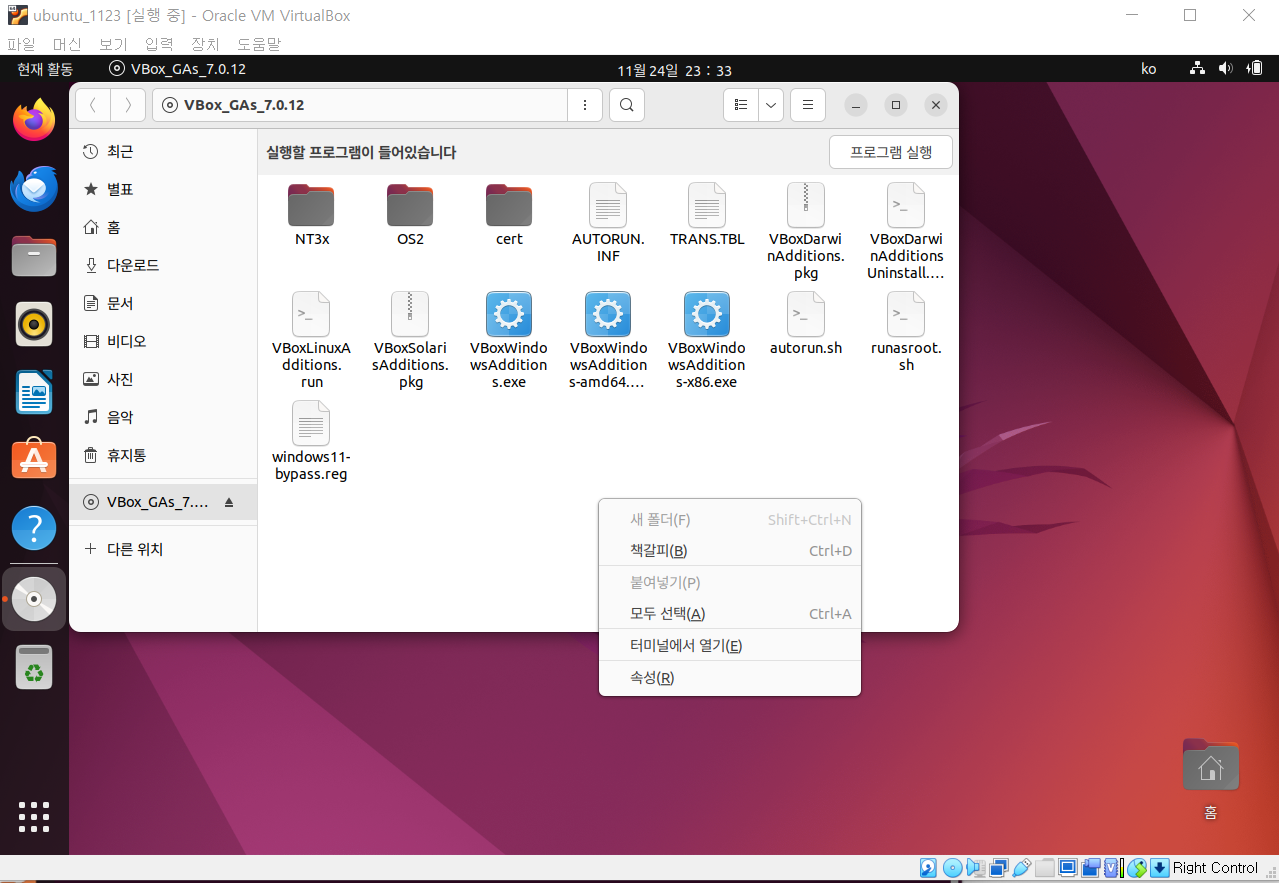Open view options dropdown arrow
The height and width of the screenshot is (883, 1279).
[771, 105]
